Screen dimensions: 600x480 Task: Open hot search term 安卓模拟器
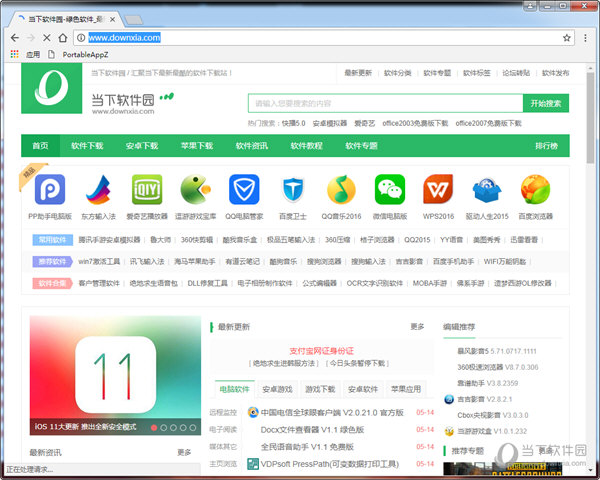pos(330,123)
